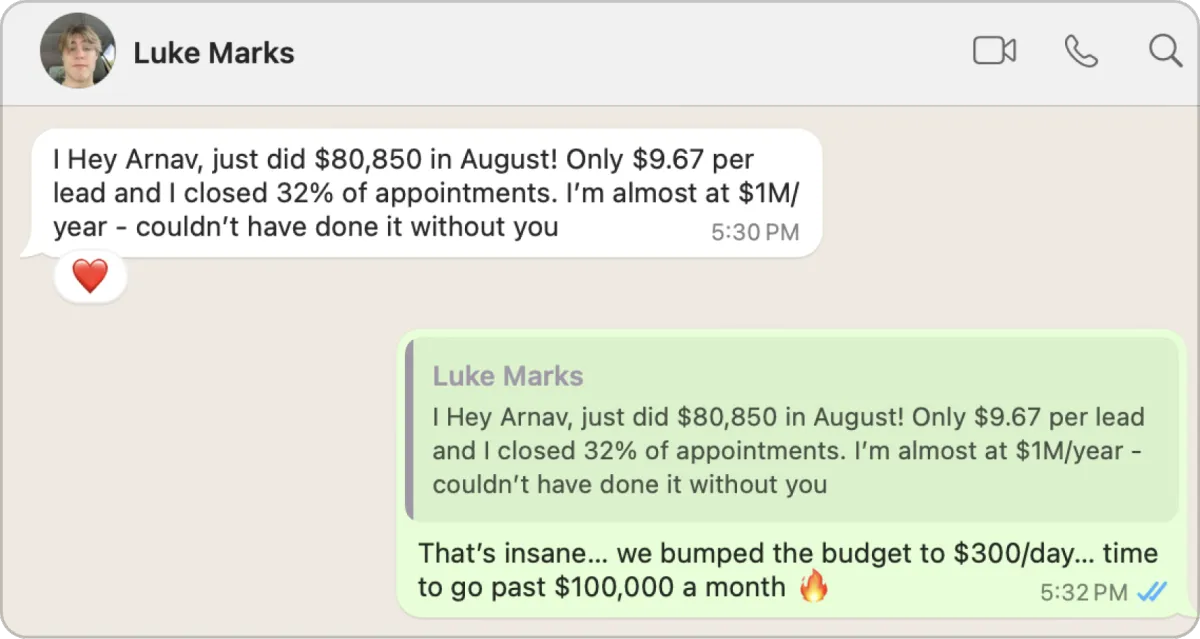Image resolution: width=1200 pixels, height=639 pixels.
Task: Start a voice call via phone icon
Action: pos(1080,51)
